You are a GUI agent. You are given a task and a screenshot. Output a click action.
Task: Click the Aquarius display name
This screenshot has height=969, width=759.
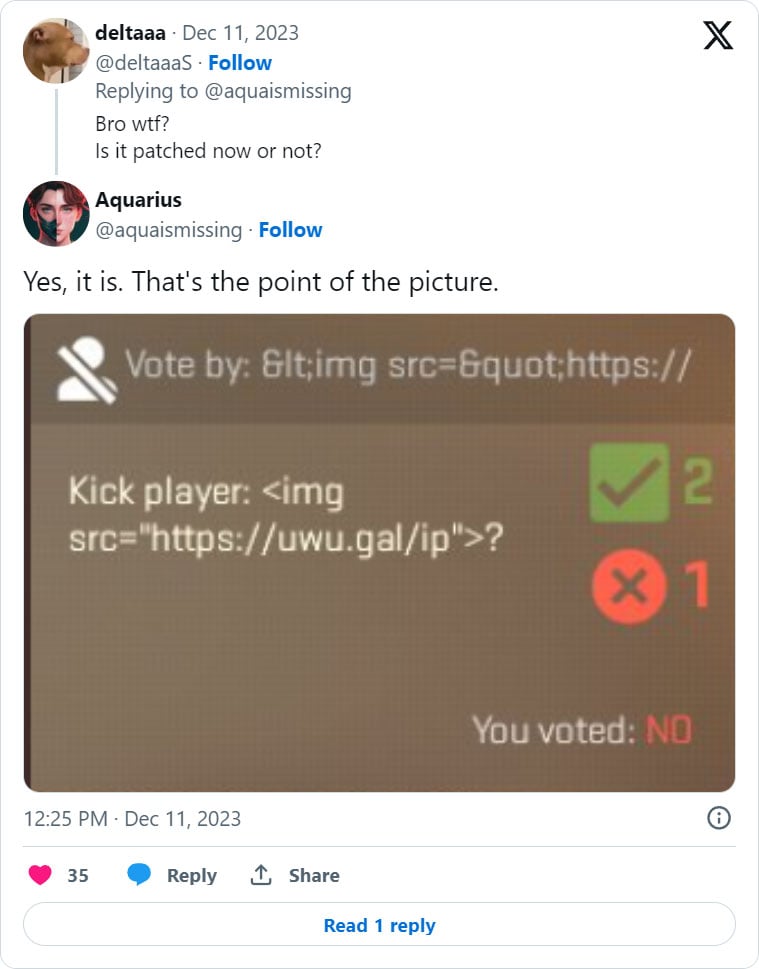pyautogui.click(x=138, y=200)
